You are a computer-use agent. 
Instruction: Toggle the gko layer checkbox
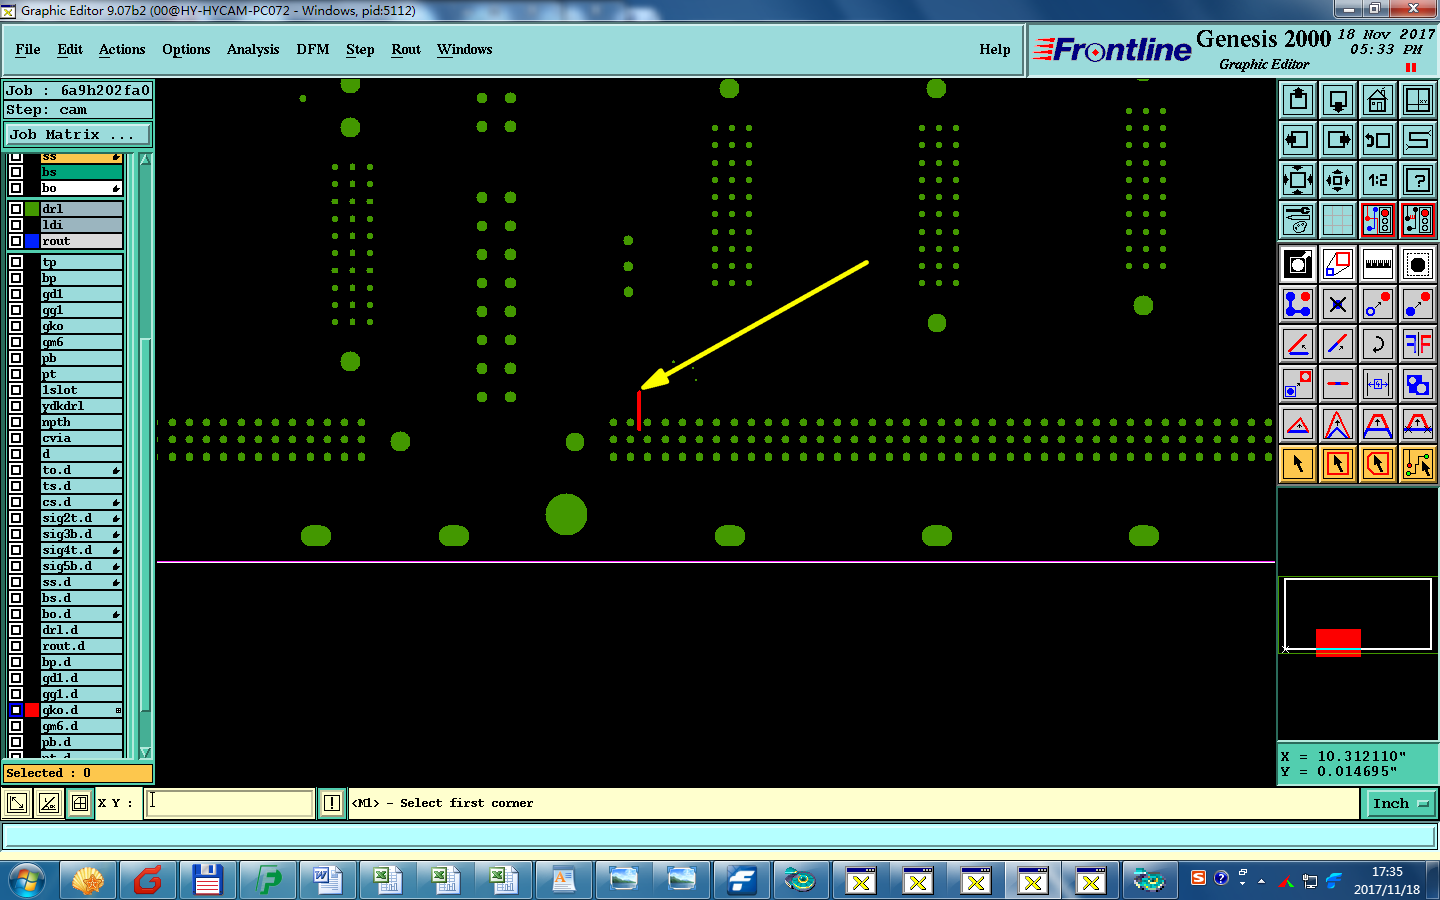(x=16, y=326)
